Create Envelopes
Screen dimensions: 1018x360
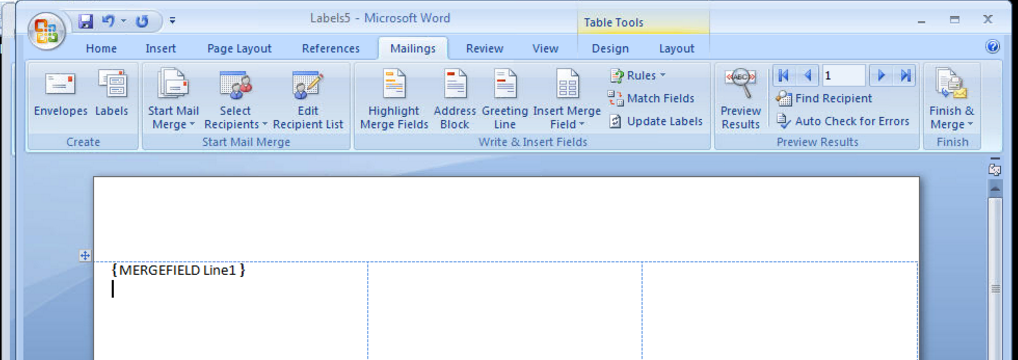(x=60, y=94)
